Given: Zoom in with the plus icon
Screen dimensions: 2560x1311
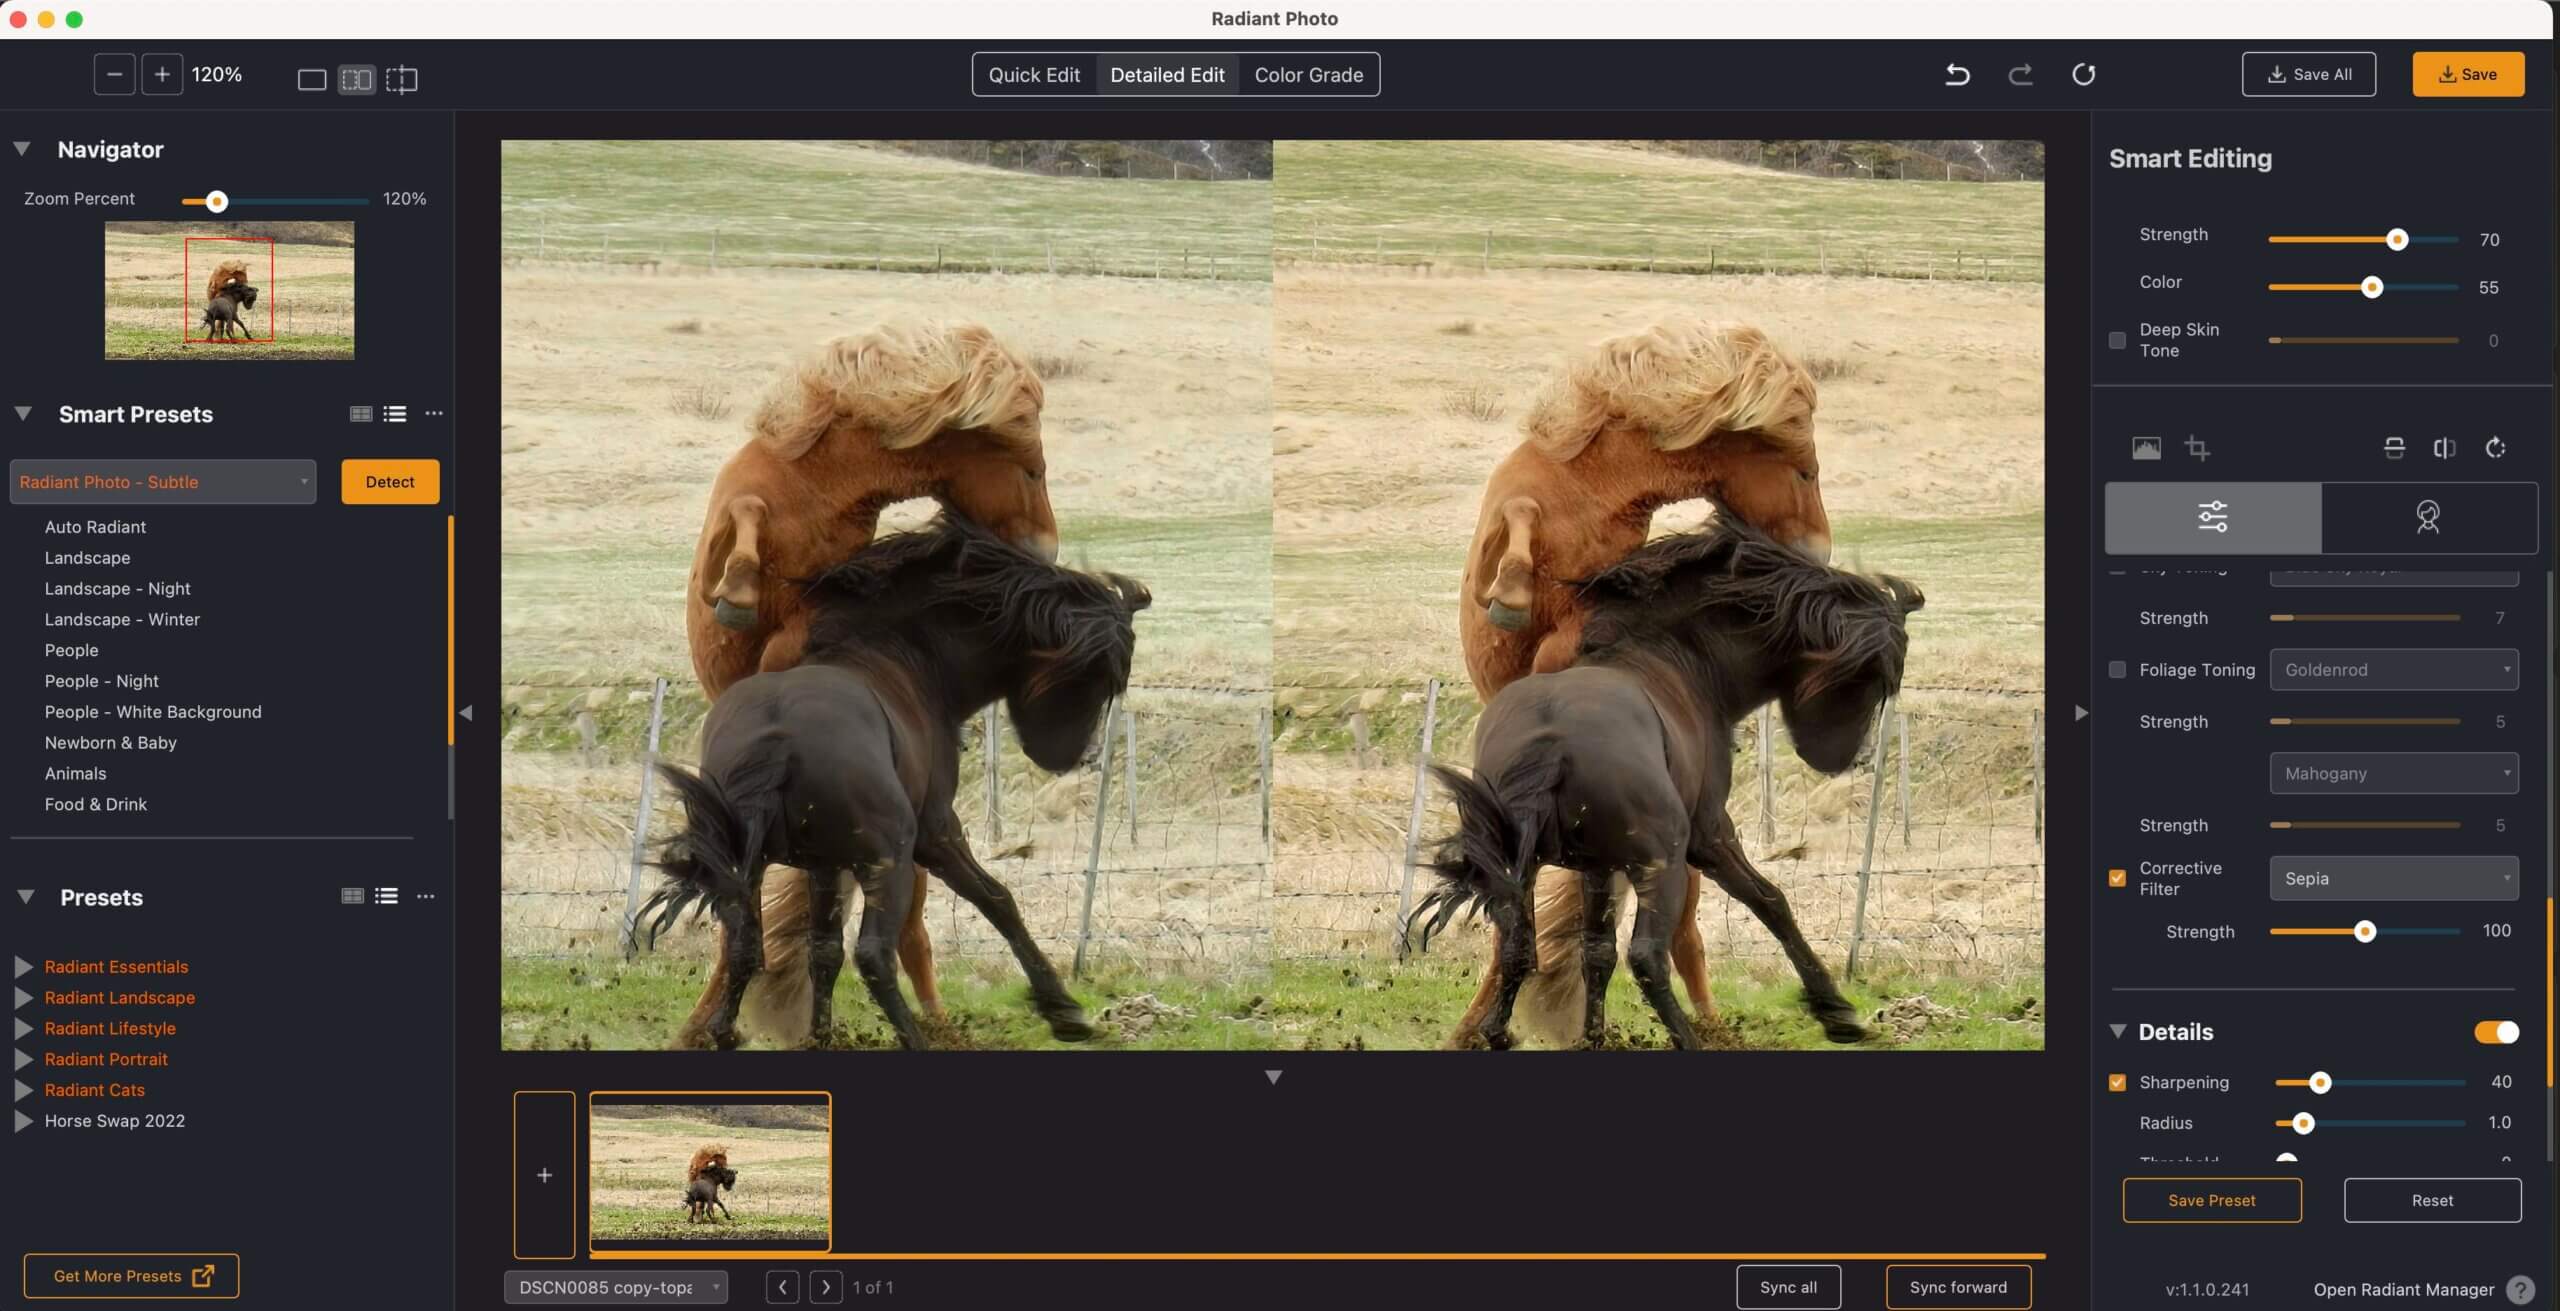Looking at the screenshot, I should pos(162,74).
